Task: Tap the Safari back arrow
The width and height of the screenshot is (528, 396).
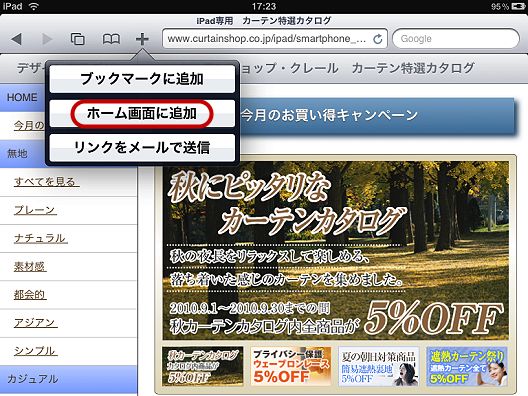Action: (16, 39)
